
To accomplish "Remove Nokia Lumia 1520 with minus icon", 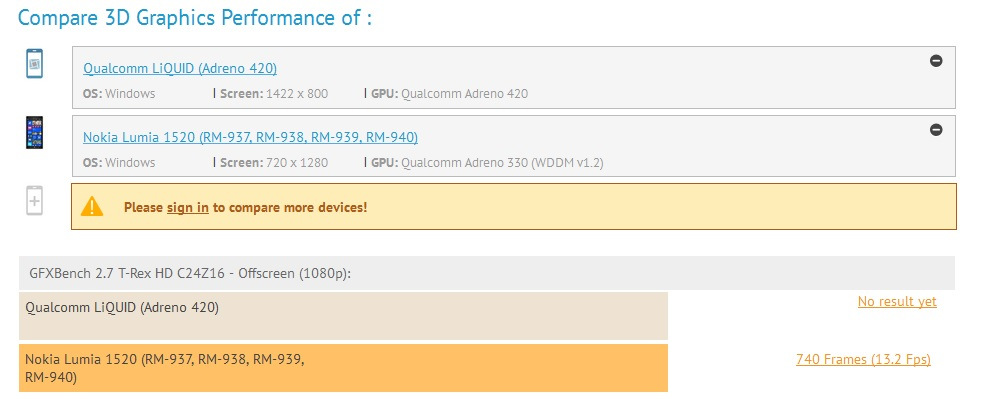I will (936, 130).
